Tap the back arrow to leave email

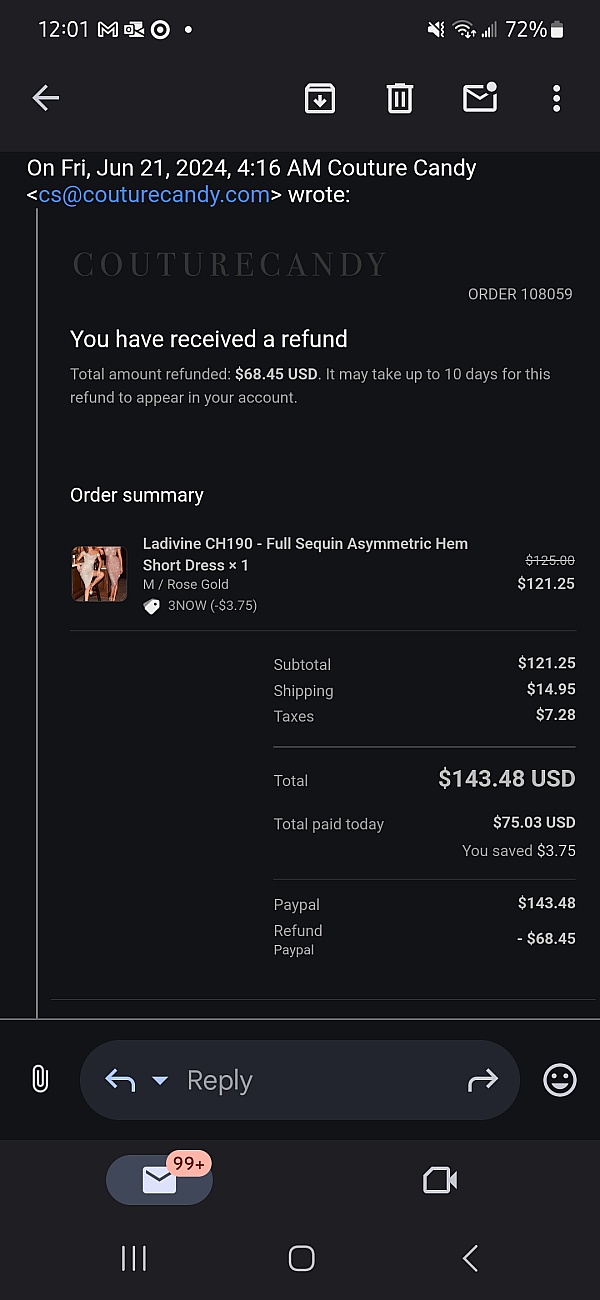pos(46,97)
